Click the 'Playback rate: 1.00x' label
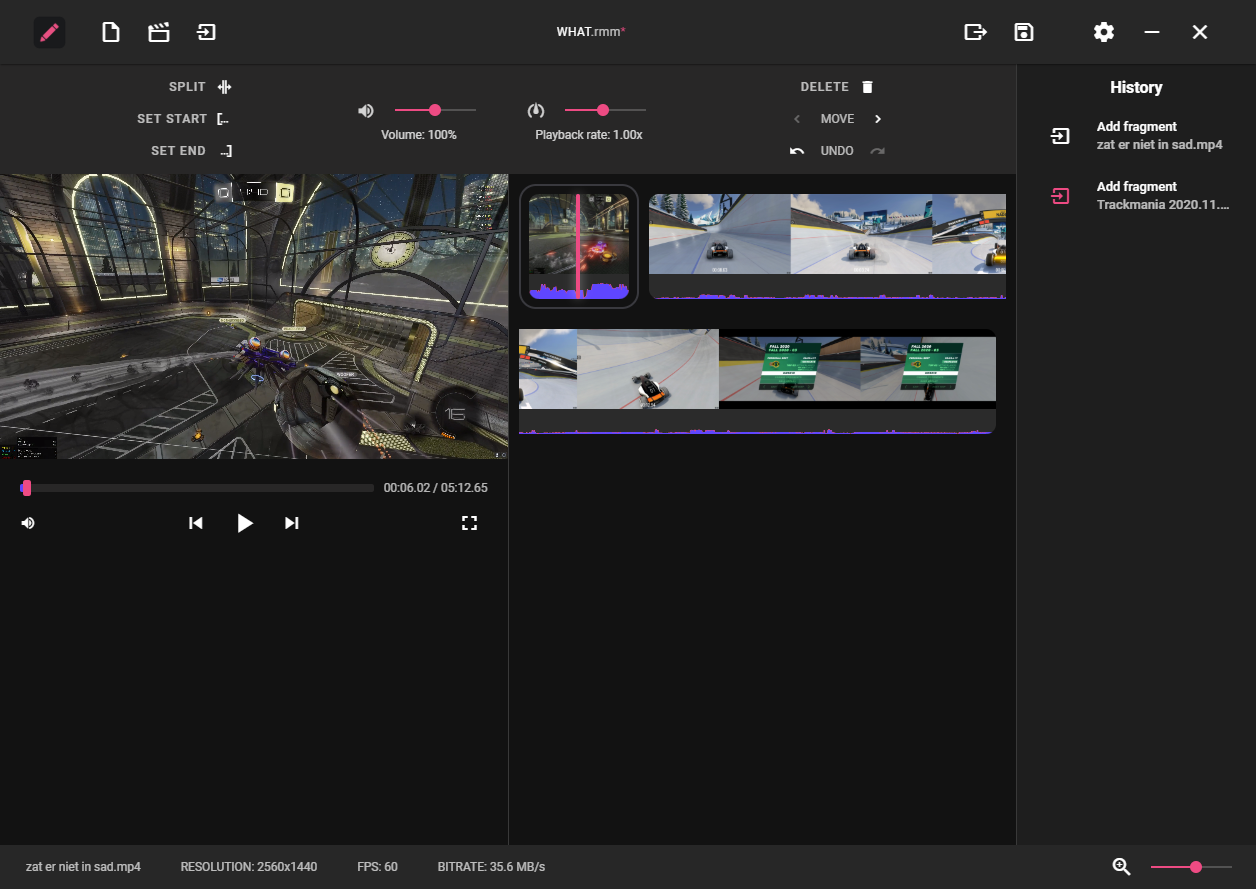Viewport: 1256px width, 889px height. coord(589,134)
